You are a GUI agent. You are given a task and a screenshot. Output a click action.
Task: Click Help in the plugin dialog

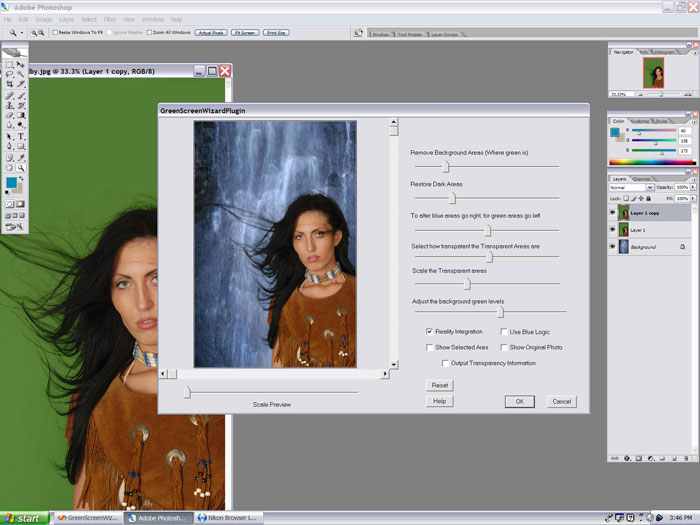(x=440, y=401)
